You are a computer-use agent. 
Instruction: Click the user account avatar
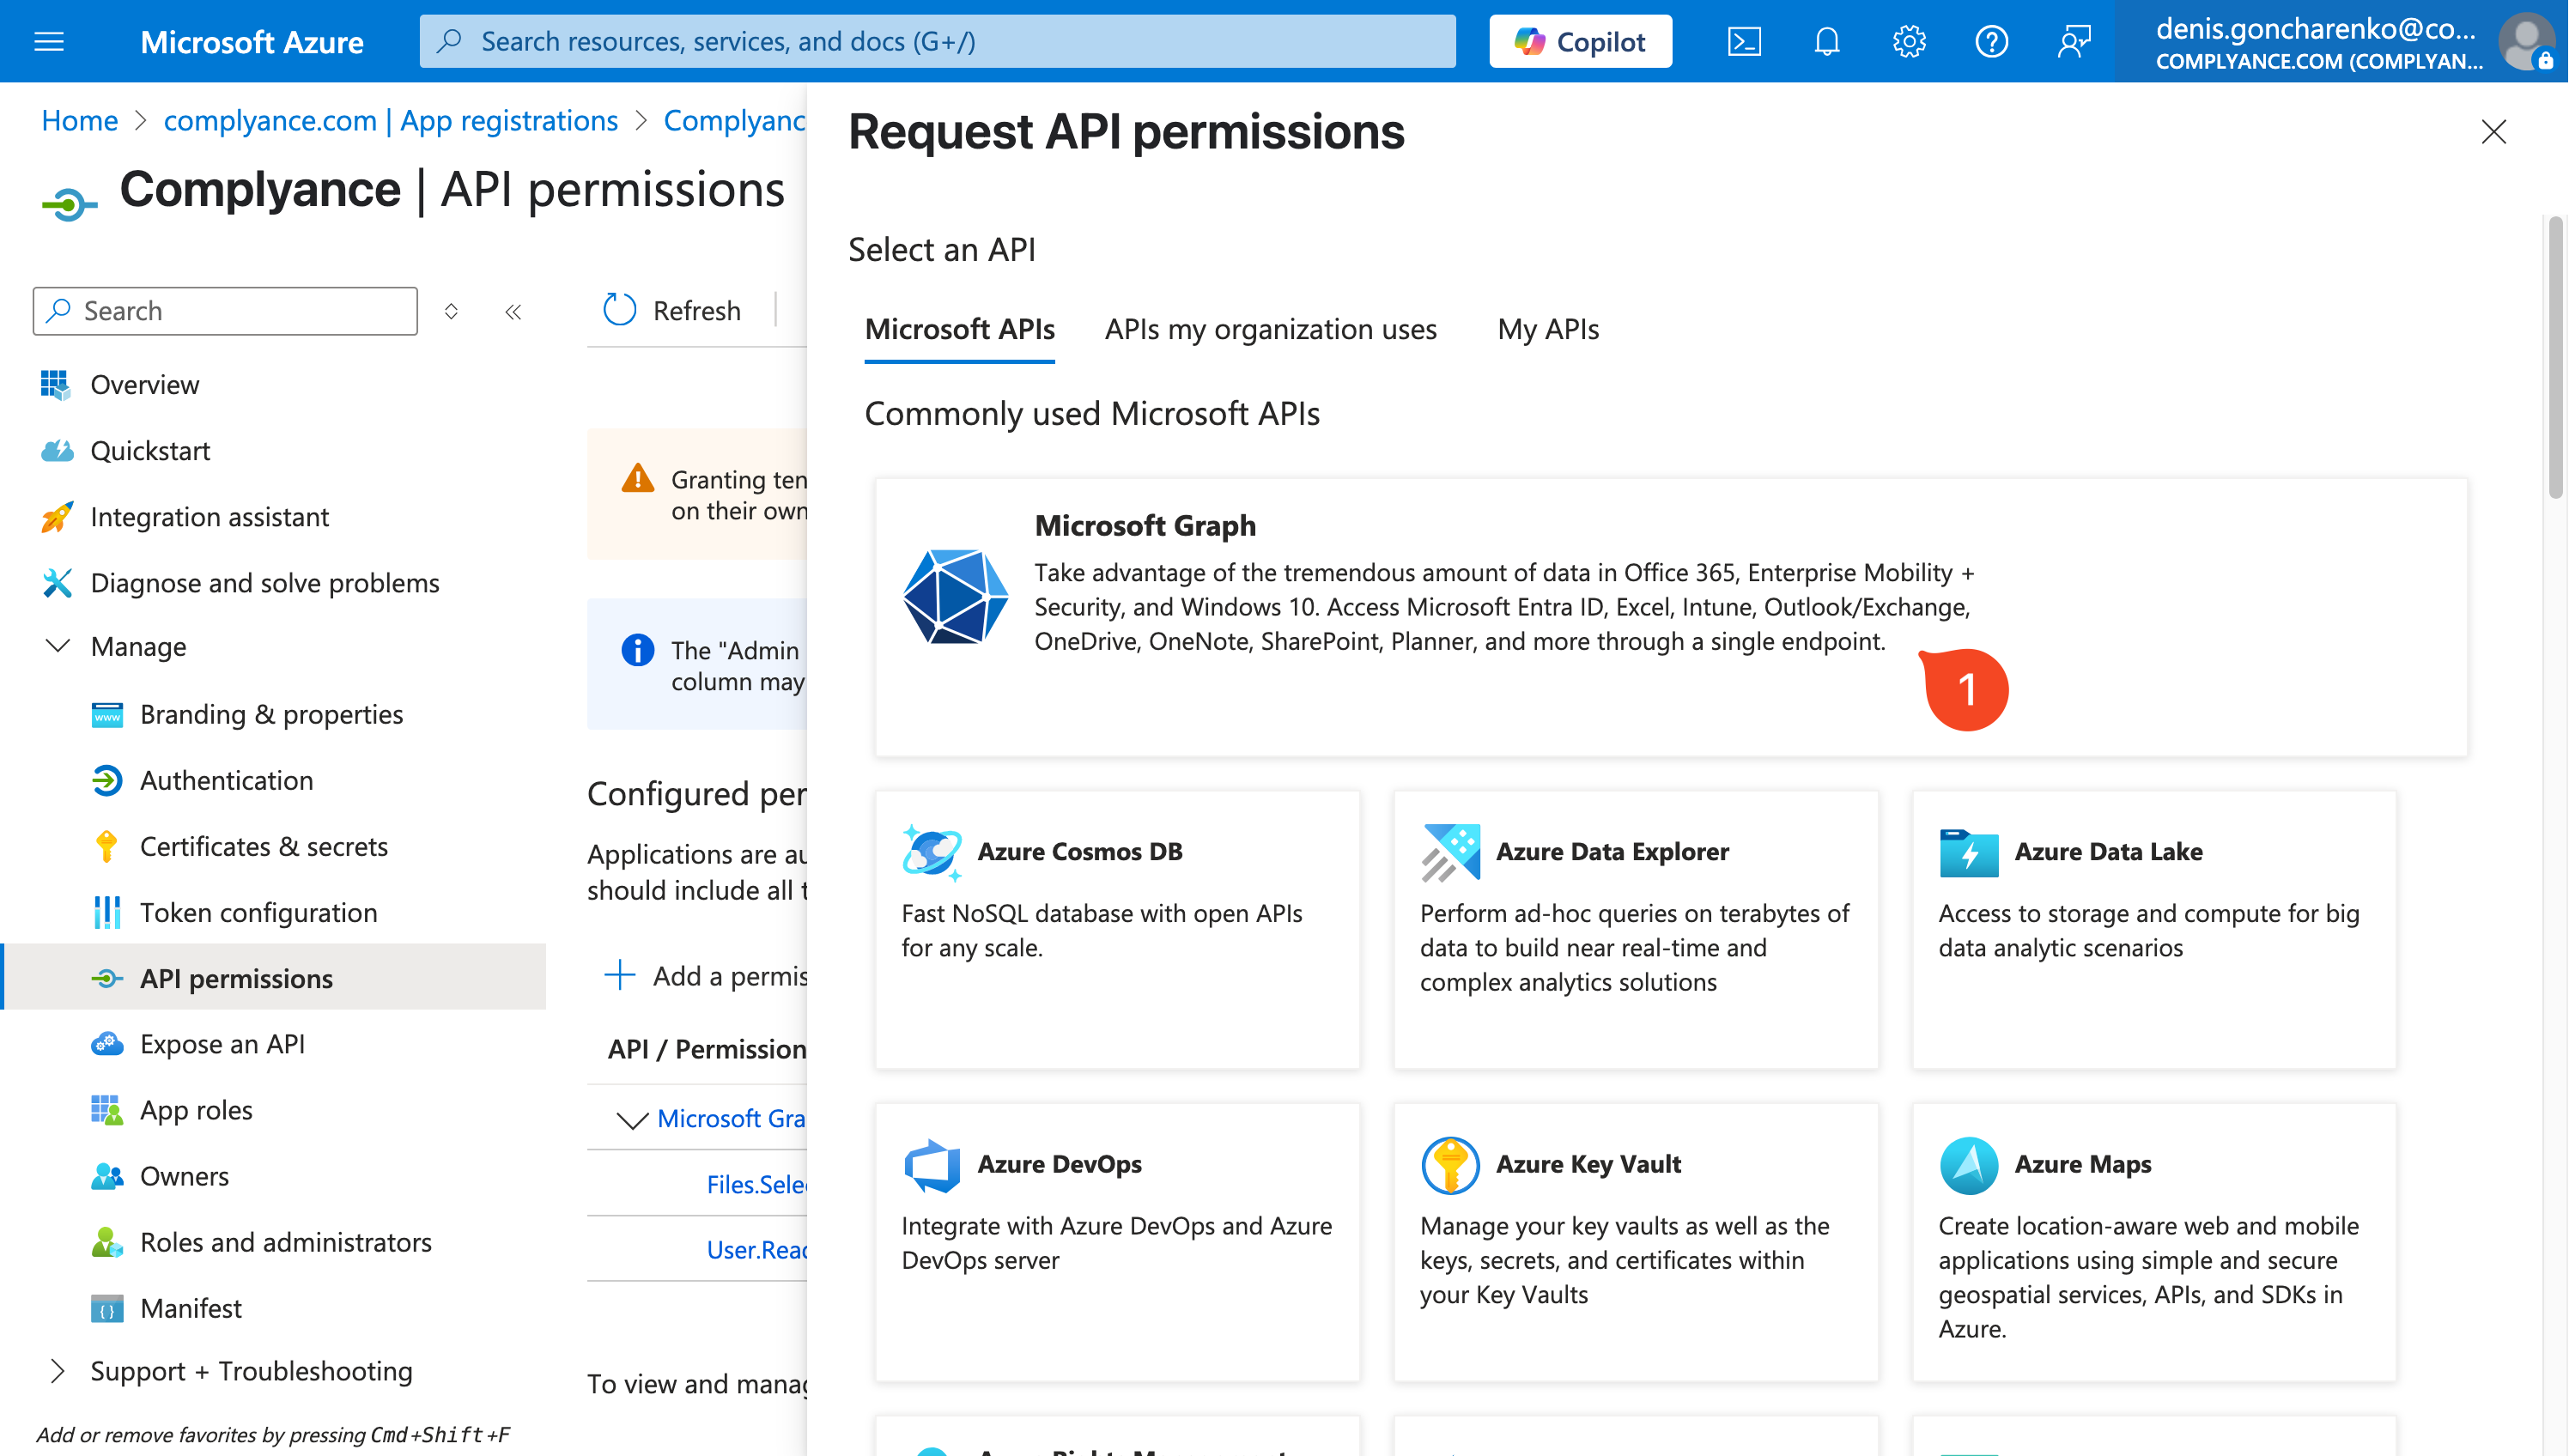pyautogui.click(x=2526, y=41)
